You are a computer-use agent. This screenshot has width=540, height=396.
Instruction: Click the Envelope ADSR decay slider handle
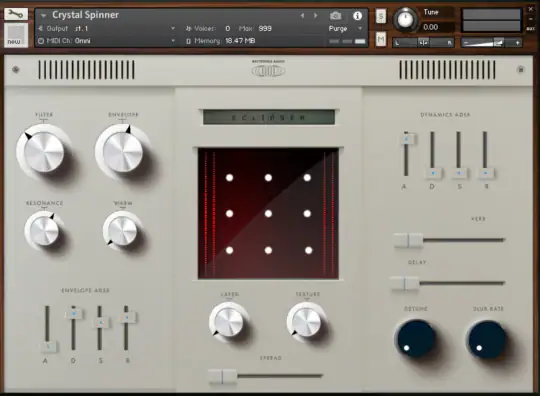click(74, 314)
